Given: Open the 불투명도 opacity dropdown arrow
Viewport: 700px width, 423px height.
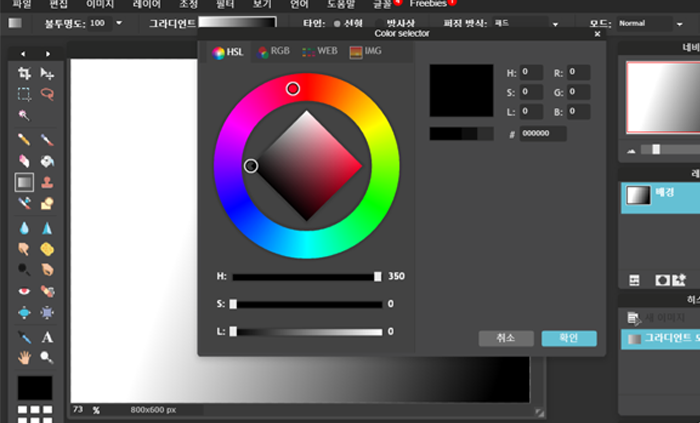Looking at the screenshot, I should tap(120, 22).
